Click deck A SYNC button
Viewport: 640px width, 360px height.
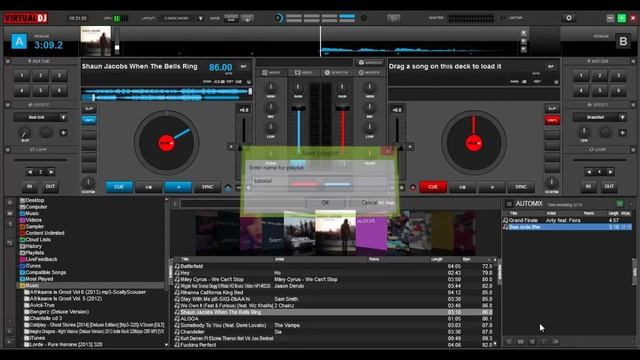tap(207, 187)
